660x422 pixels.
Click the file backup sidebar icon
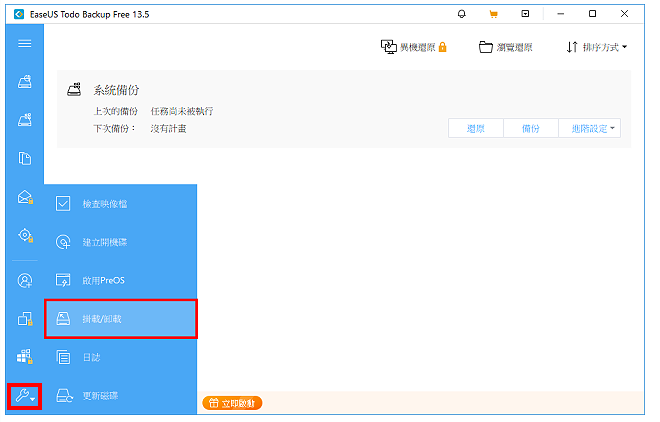25,158
